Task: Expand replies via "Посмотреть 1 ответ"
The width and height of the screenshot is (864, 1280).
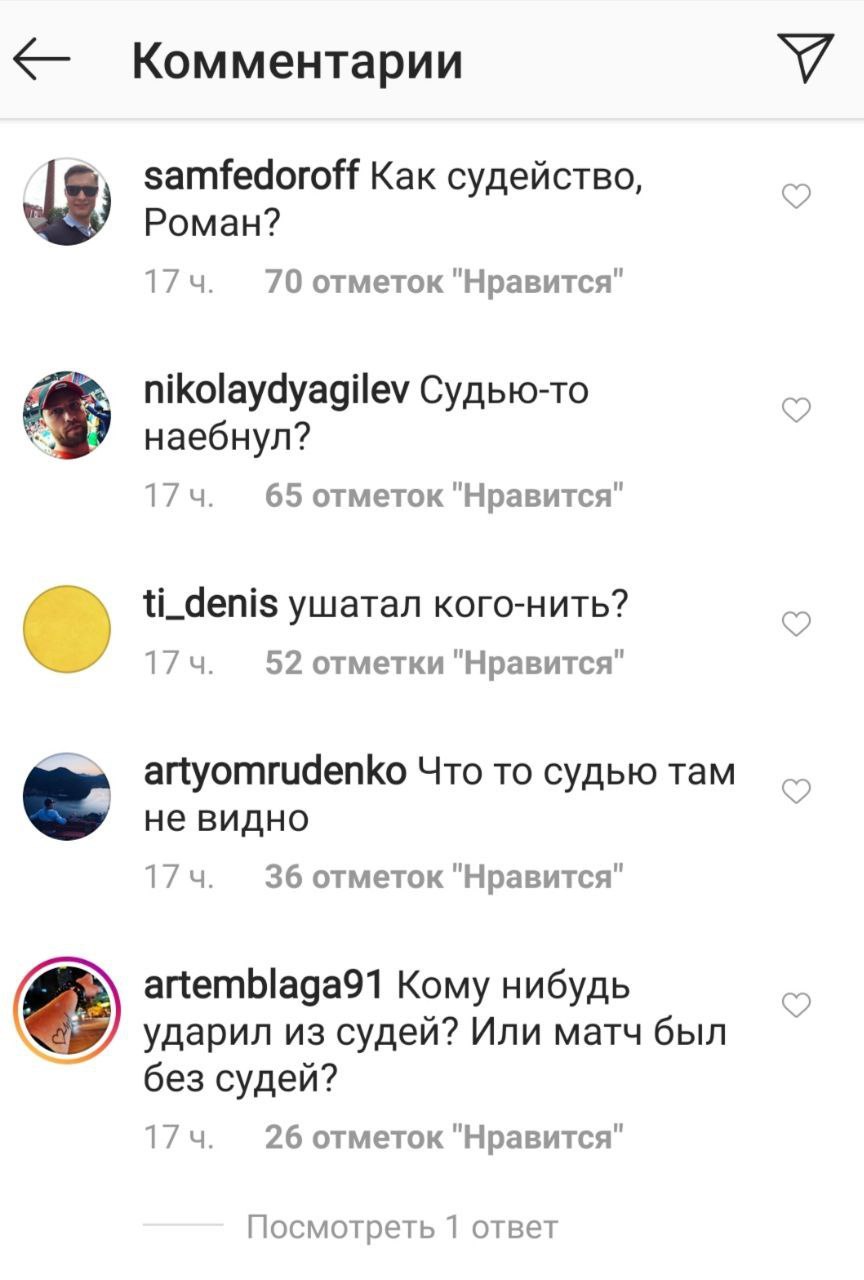Action: tap(402, 1226)
